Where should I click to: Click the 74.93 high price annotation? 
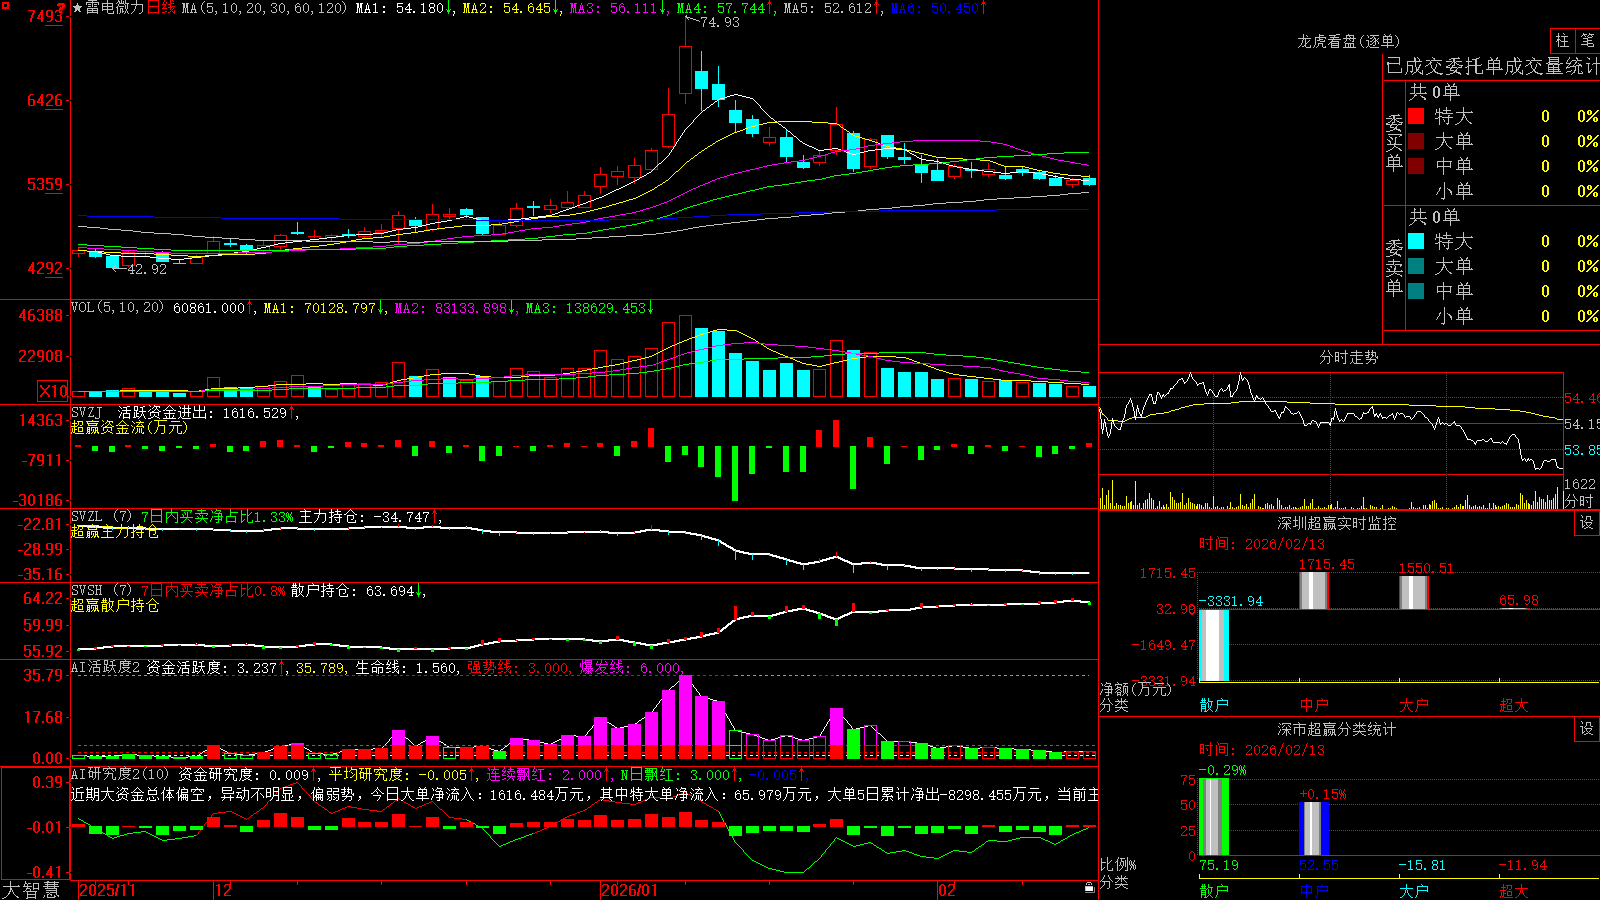[x=720, y=22]
